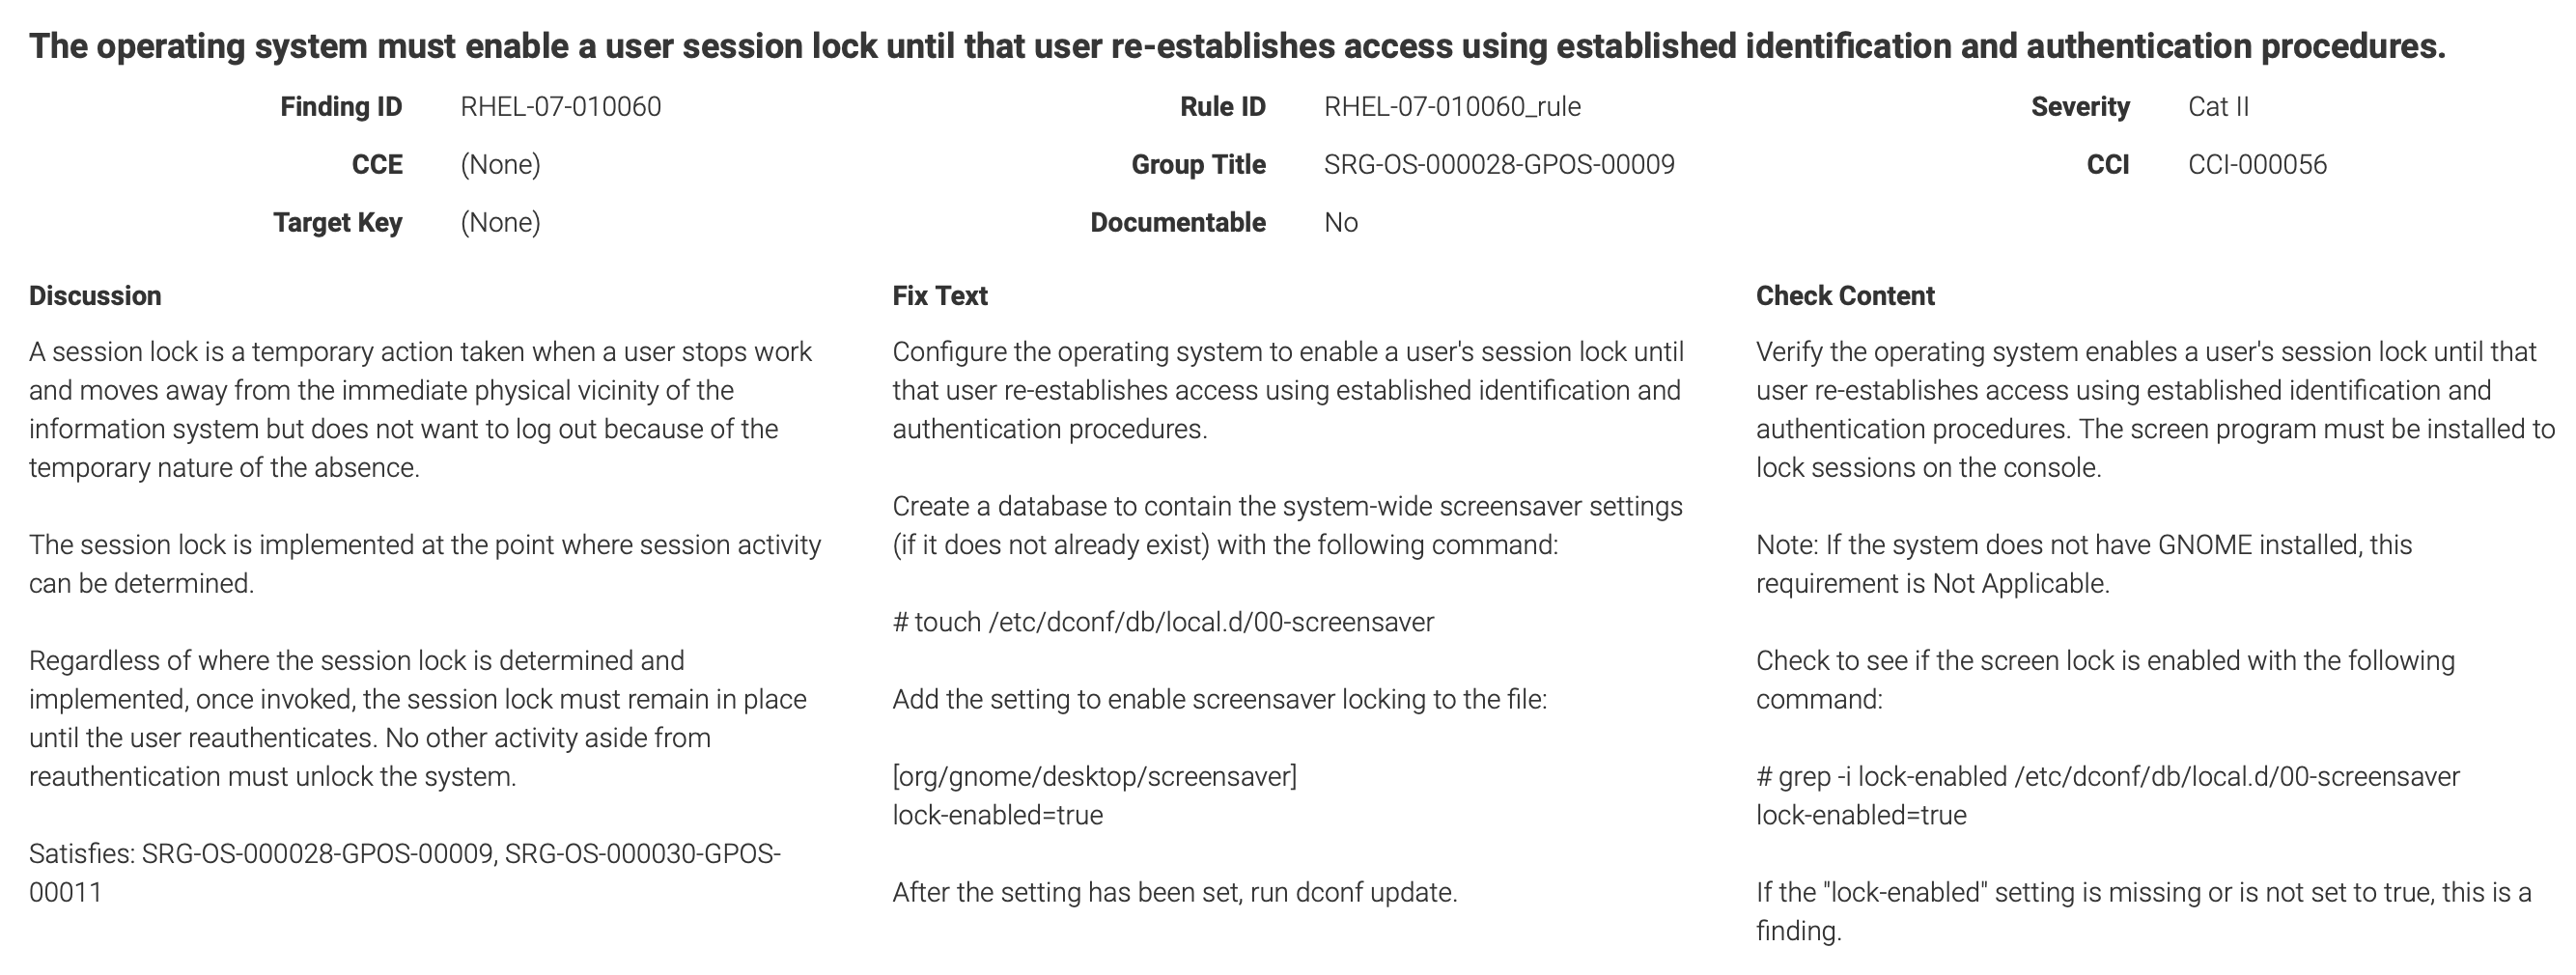Select the Finding ID value RHEL-07-010060
Screen dimensions: 2576x975
coord(561,107)
